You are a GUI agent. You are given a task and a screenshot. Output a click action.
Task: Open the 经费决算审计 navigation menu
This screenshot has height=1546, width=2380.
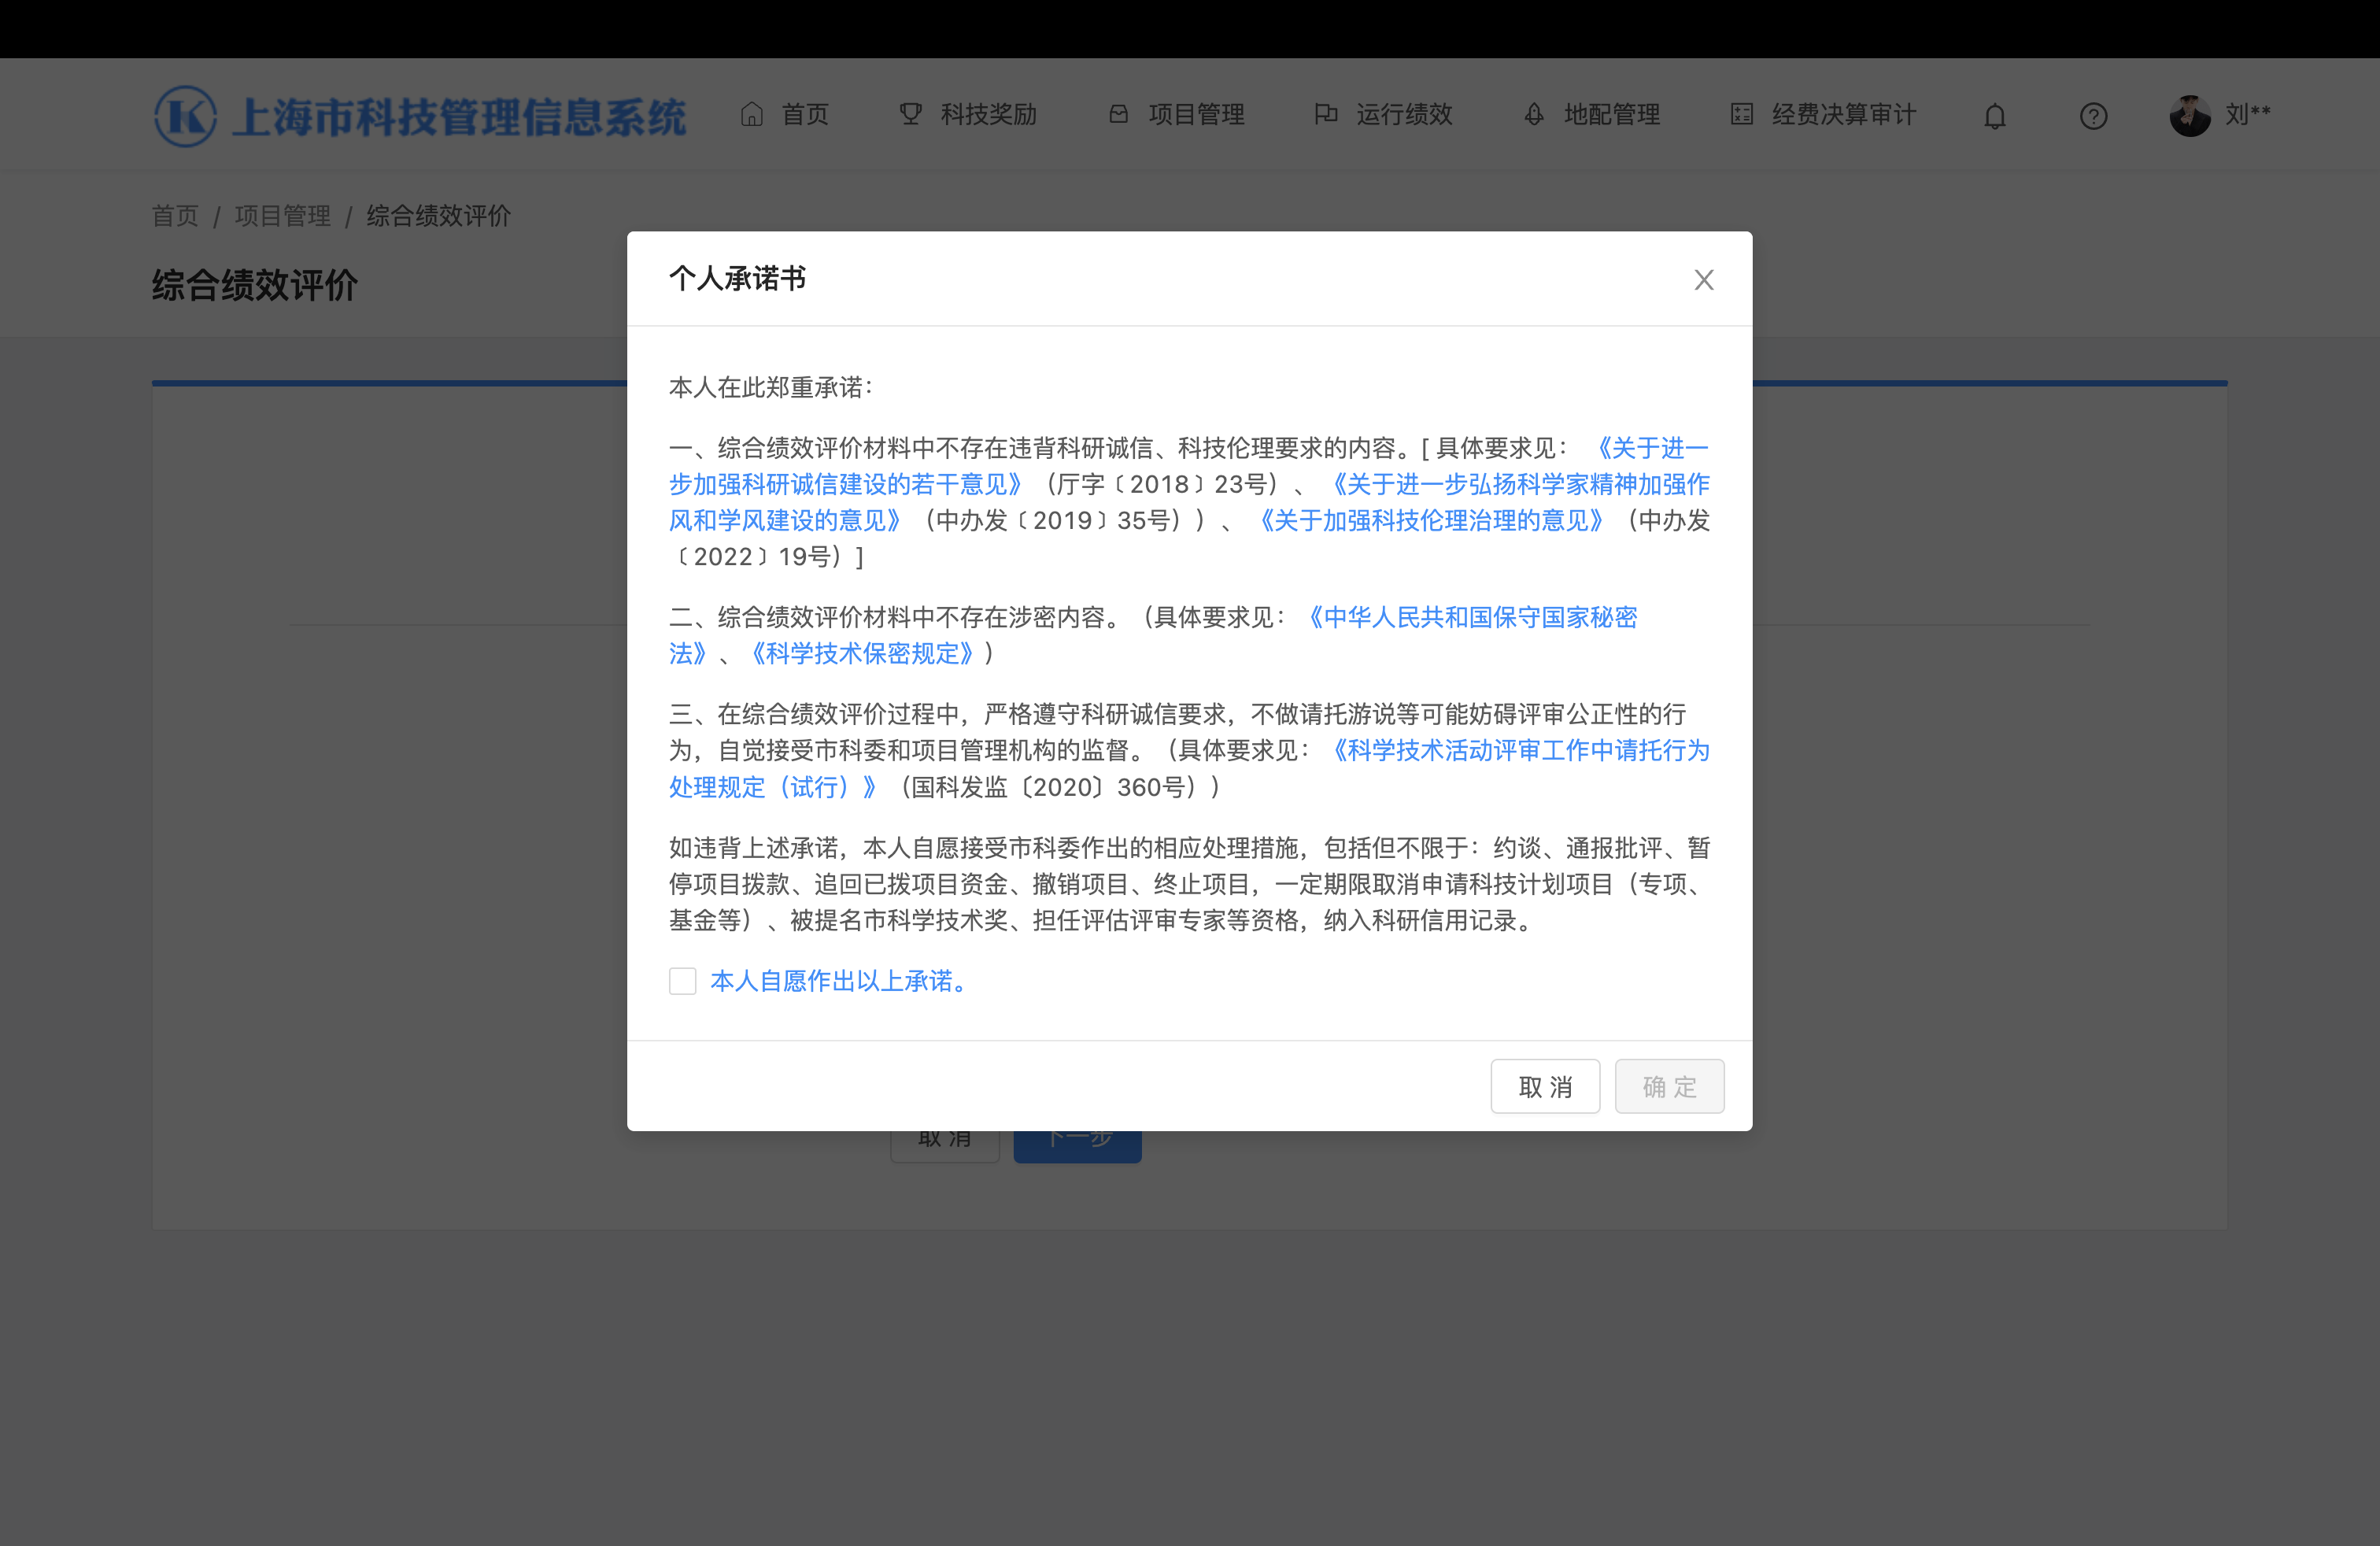[1823, 115]
